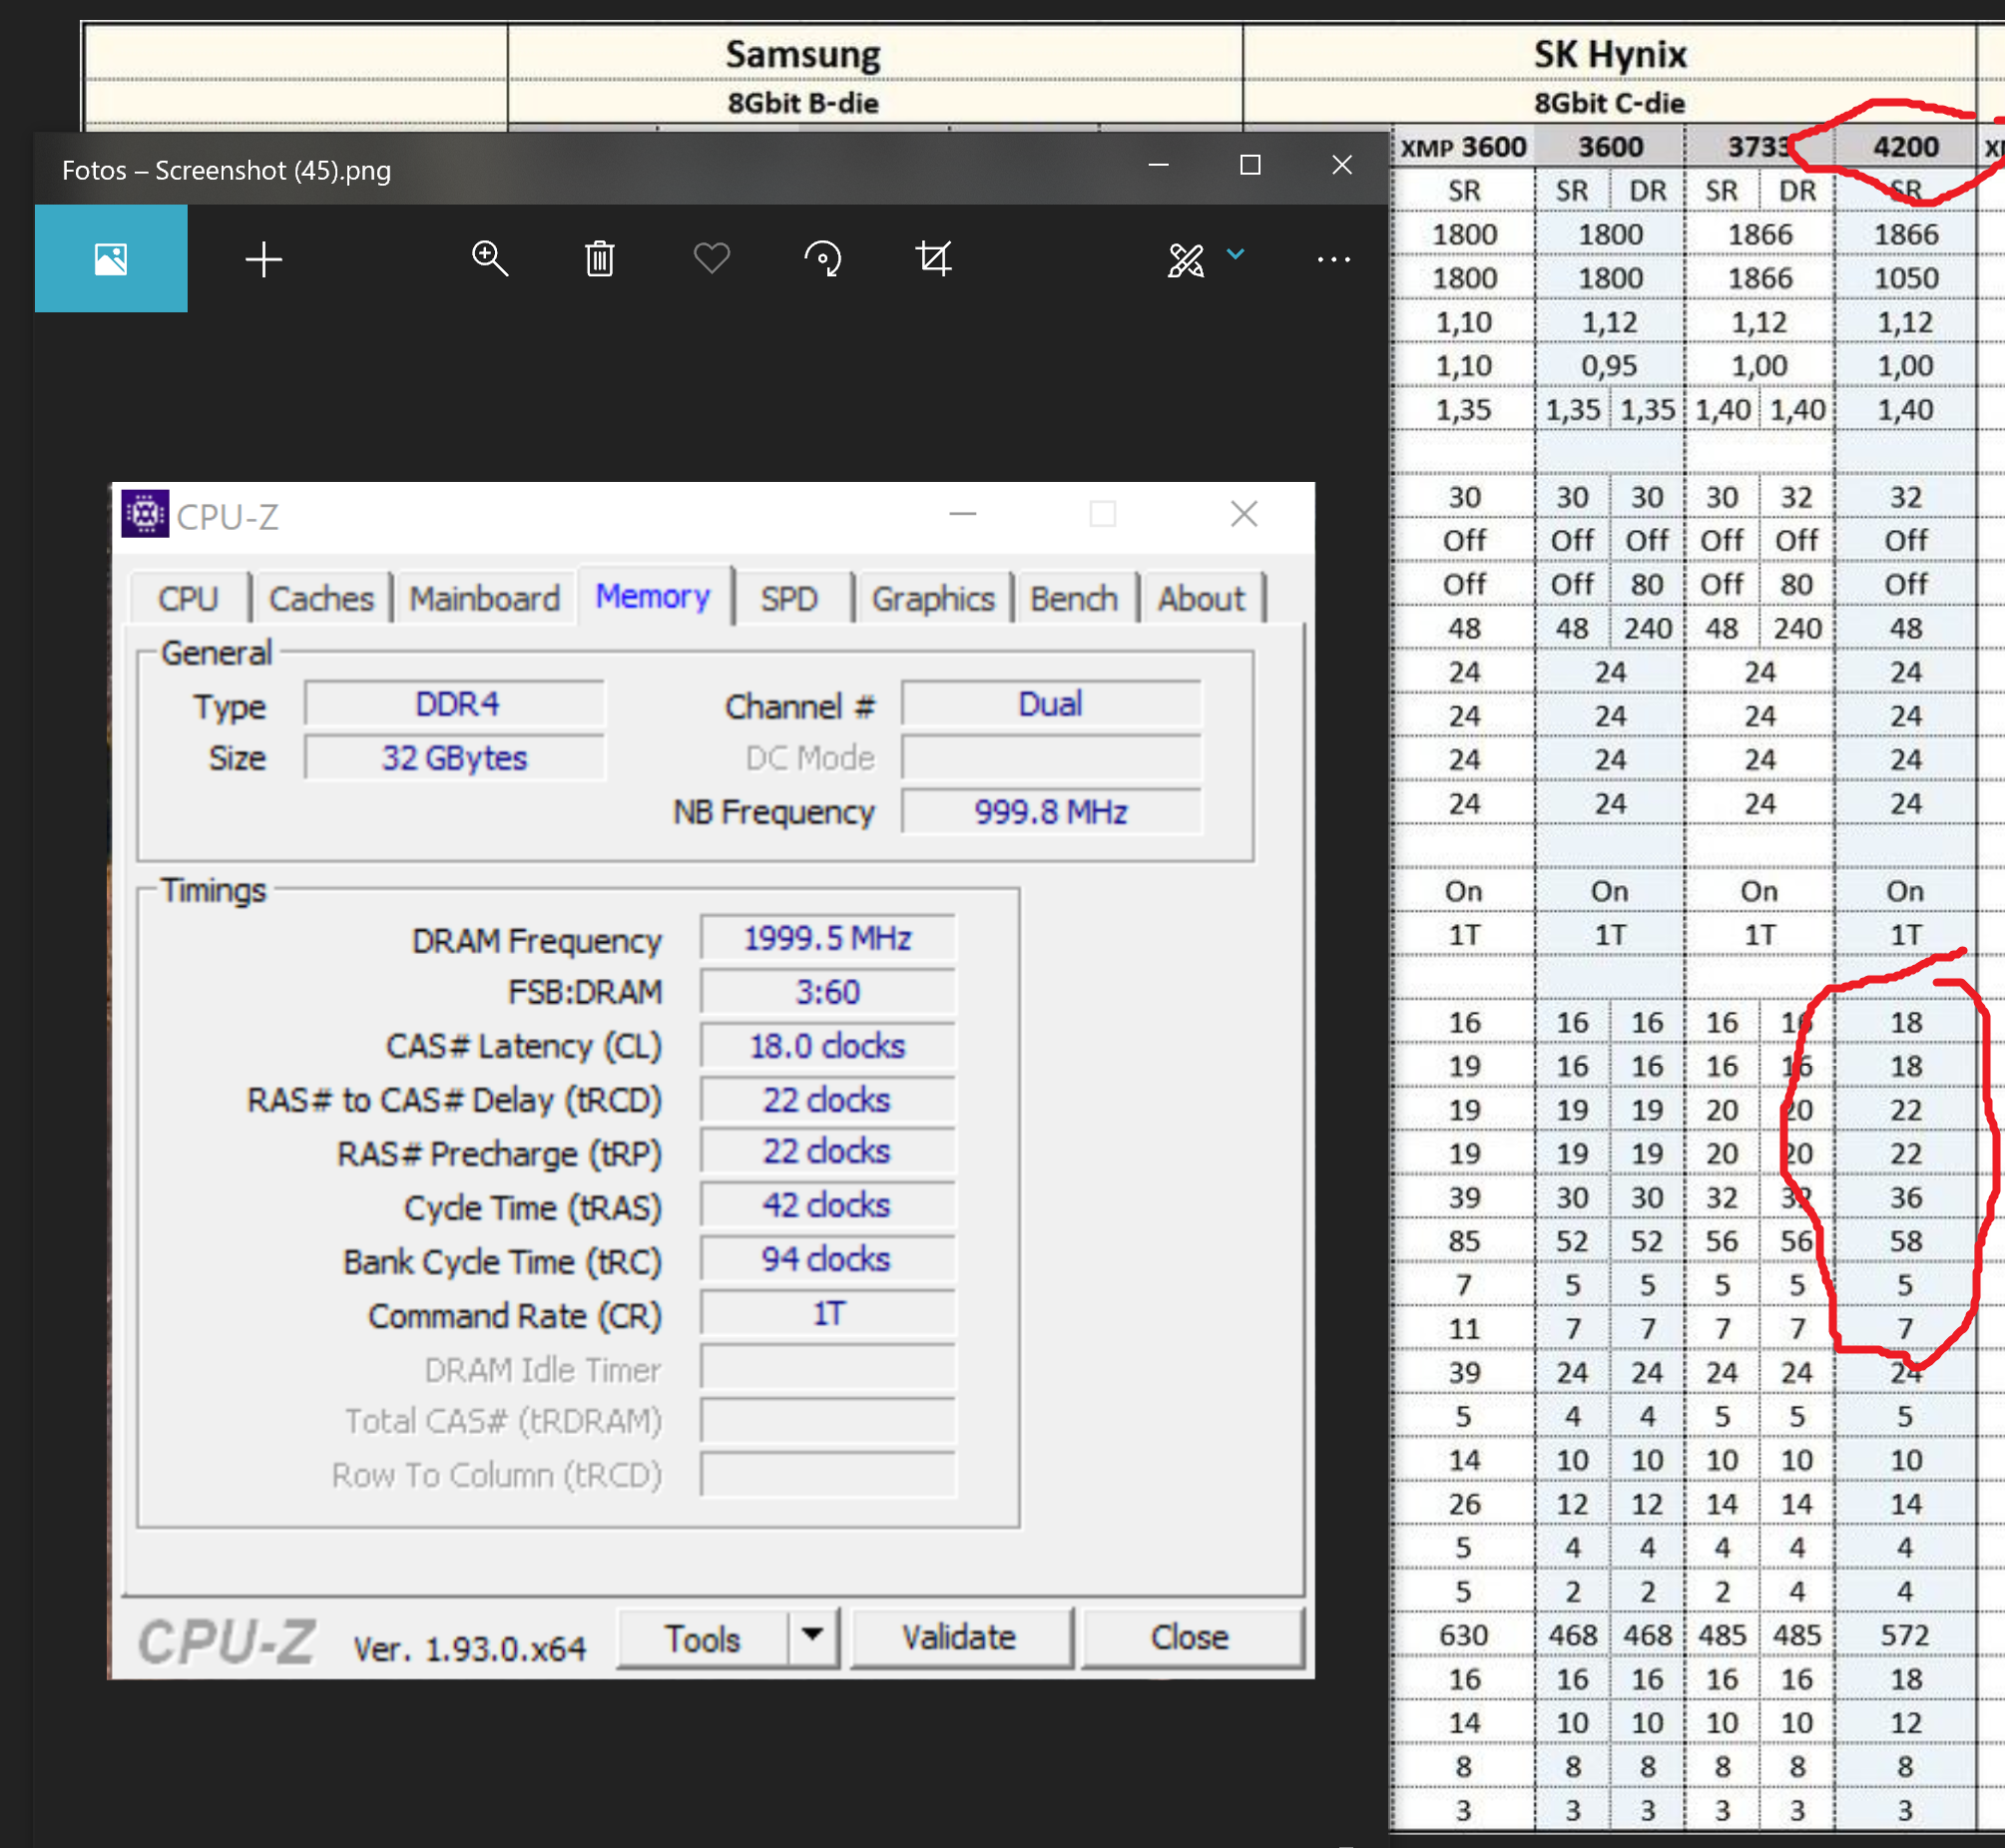
Task: Switch to the Graphics tab in CPU-Z
Action: point(933,599)
